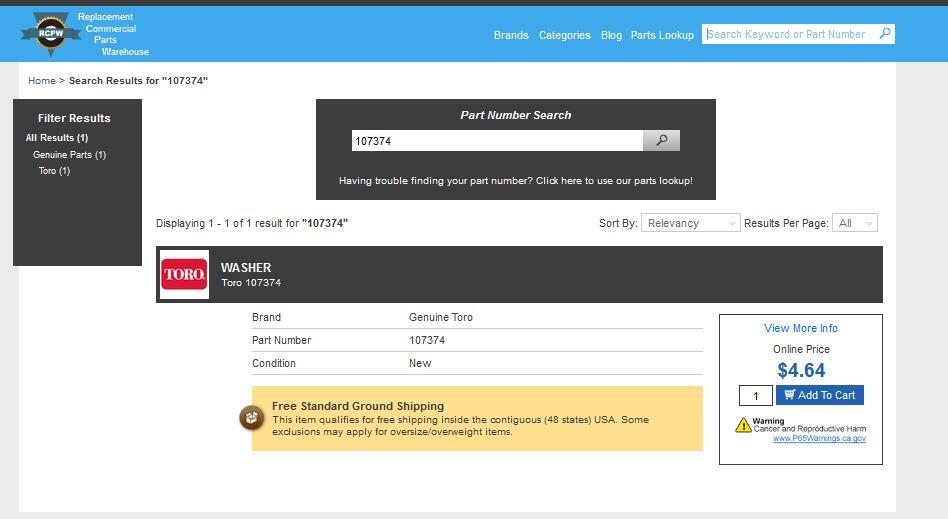Click the yellow warning triangle icon

743,425
